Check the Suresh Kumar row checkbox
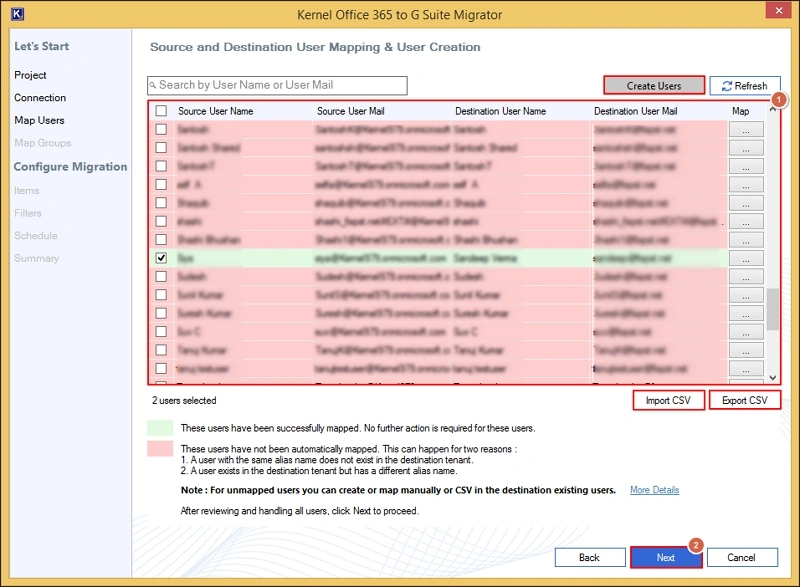This screenshot has height=587, width=800. click(x=161, y=313)
